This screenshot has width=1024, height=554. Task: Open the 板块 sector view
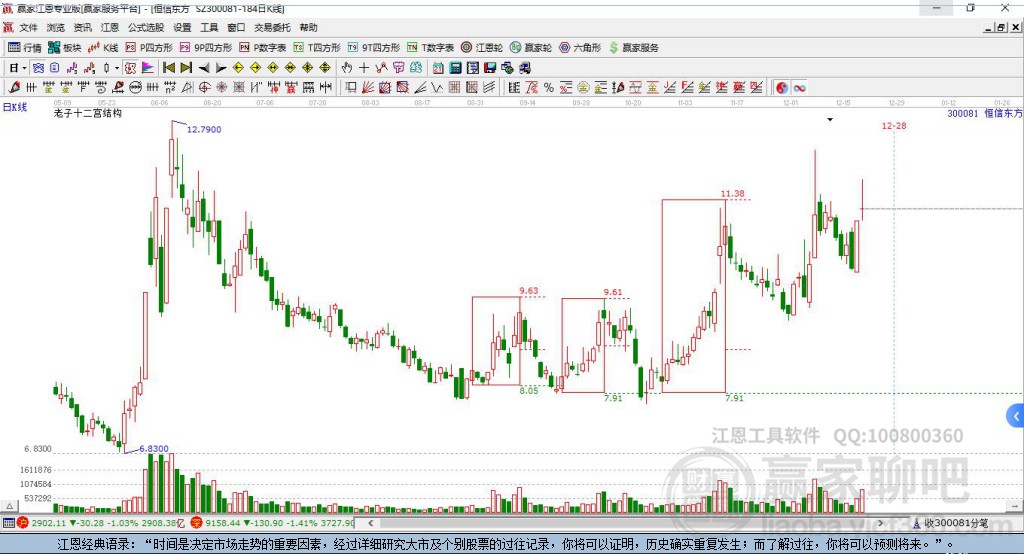pos(65,48)
